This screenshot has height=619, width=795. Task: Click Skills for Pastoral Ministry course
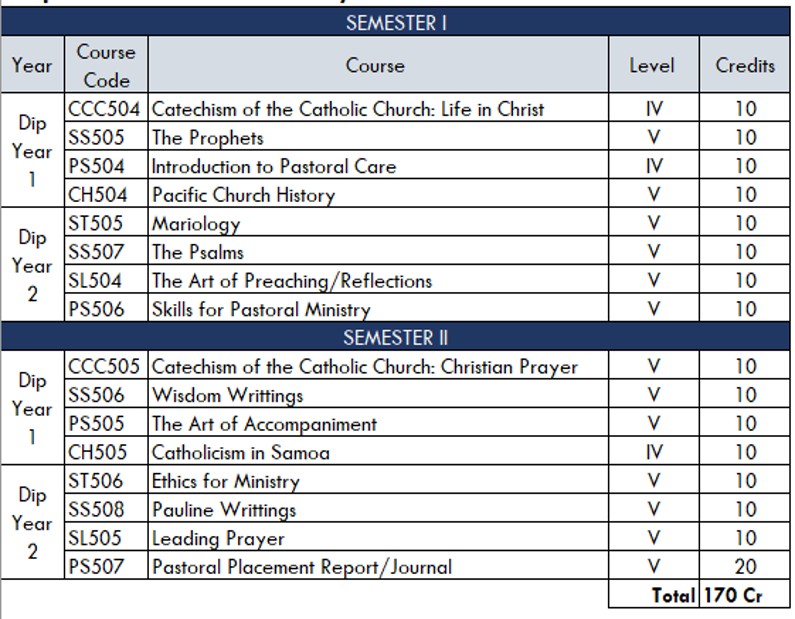coord(261,310)
